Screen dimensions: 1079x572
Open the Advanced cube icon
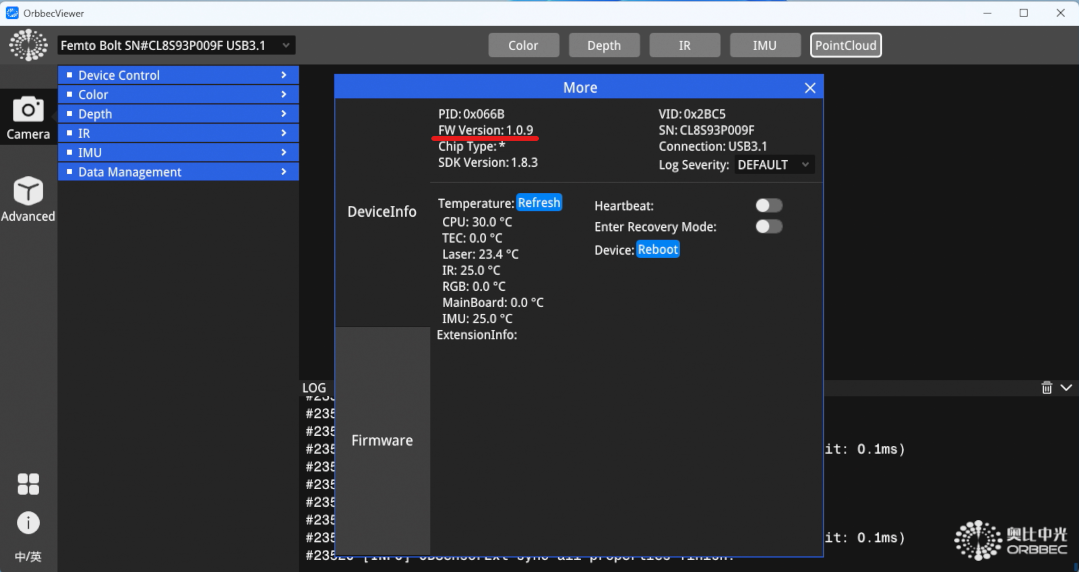(x=28, y=191)
